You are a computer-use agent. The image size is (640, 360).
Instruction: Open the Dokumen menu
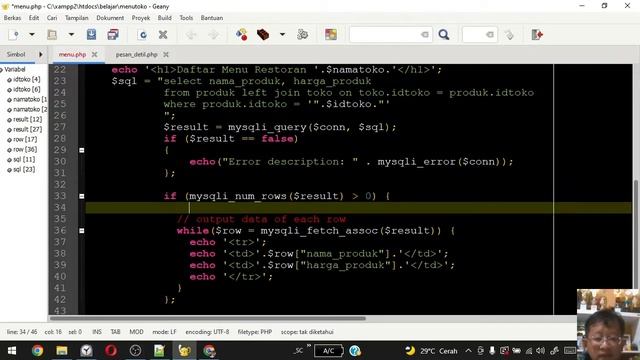pyautogui.click(x=110, y=18)
